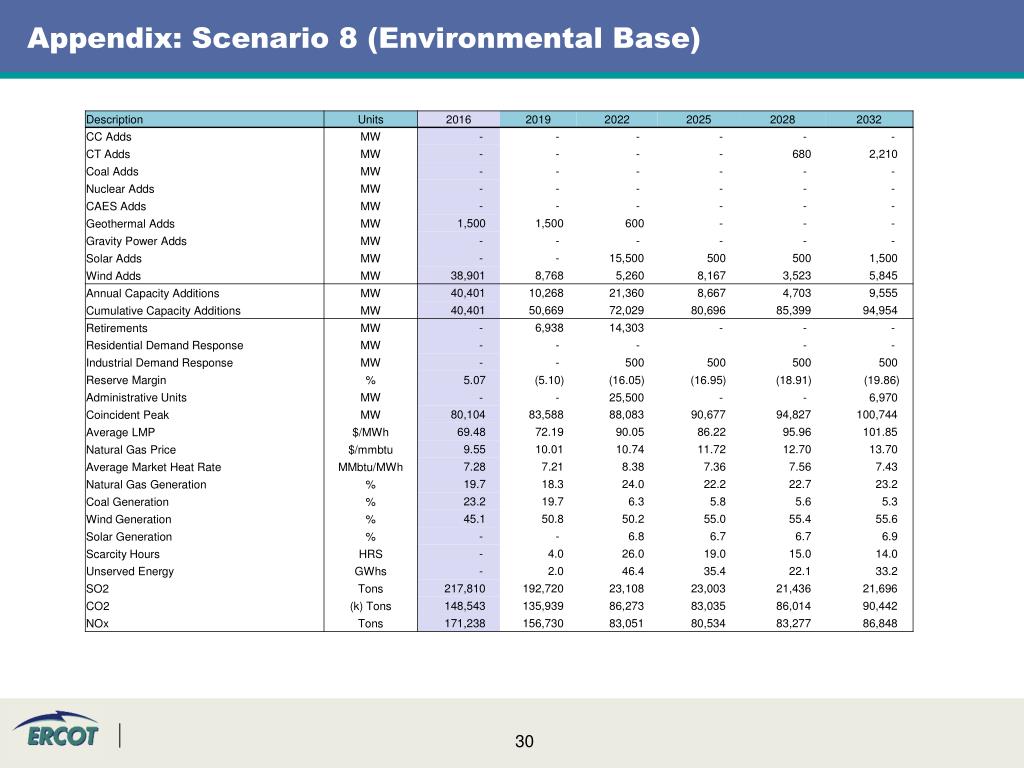The height and width of the screenshot is (768, 1024).
Task: Click the Scarcity Hours label
Action: (x=123, y=554)
